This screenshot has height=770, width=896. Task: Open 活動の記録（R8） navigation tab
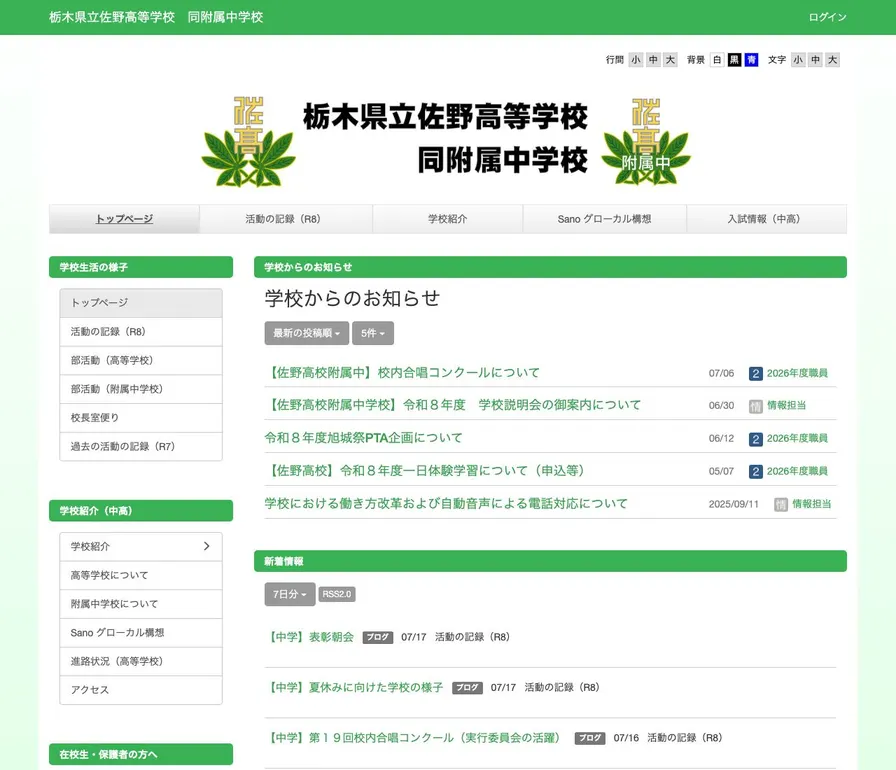click(286, 219)
